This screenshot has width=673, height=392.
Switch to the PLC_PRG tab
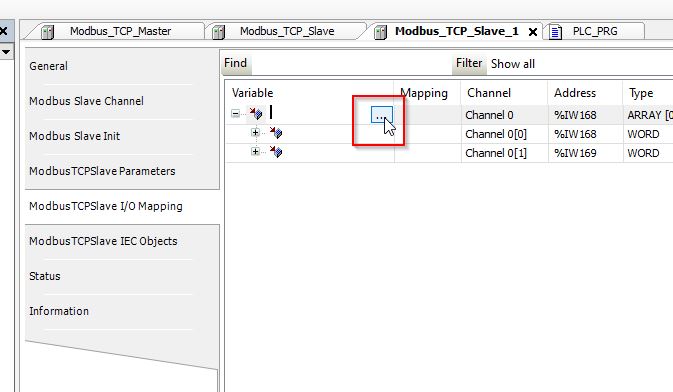pos(594,31)
